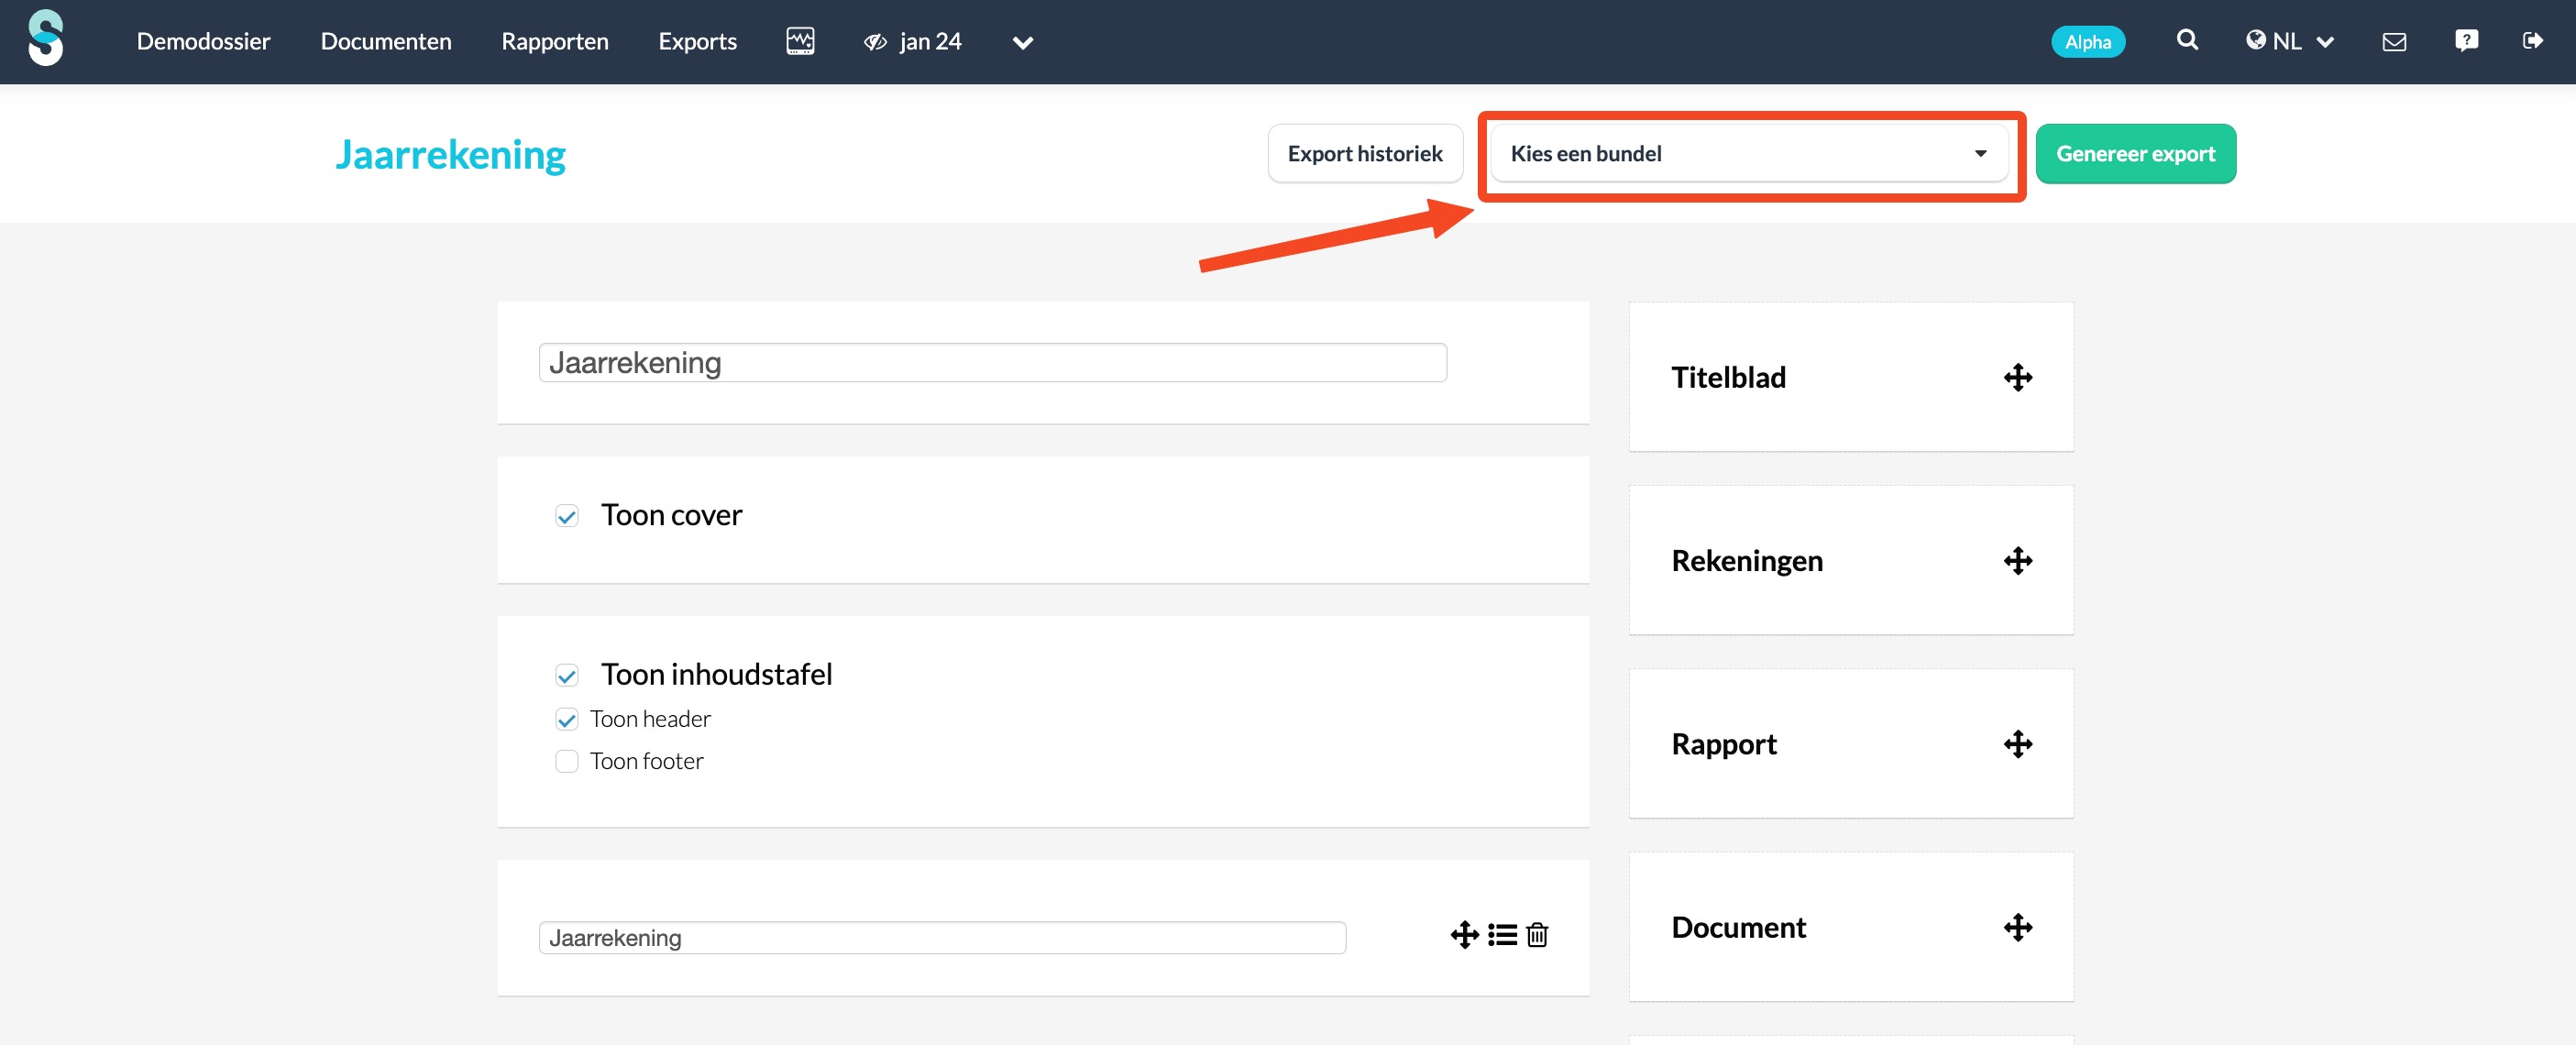Go to the Rapporten menu
This screenshot has height=1045, width=2576.
point(554,42)
